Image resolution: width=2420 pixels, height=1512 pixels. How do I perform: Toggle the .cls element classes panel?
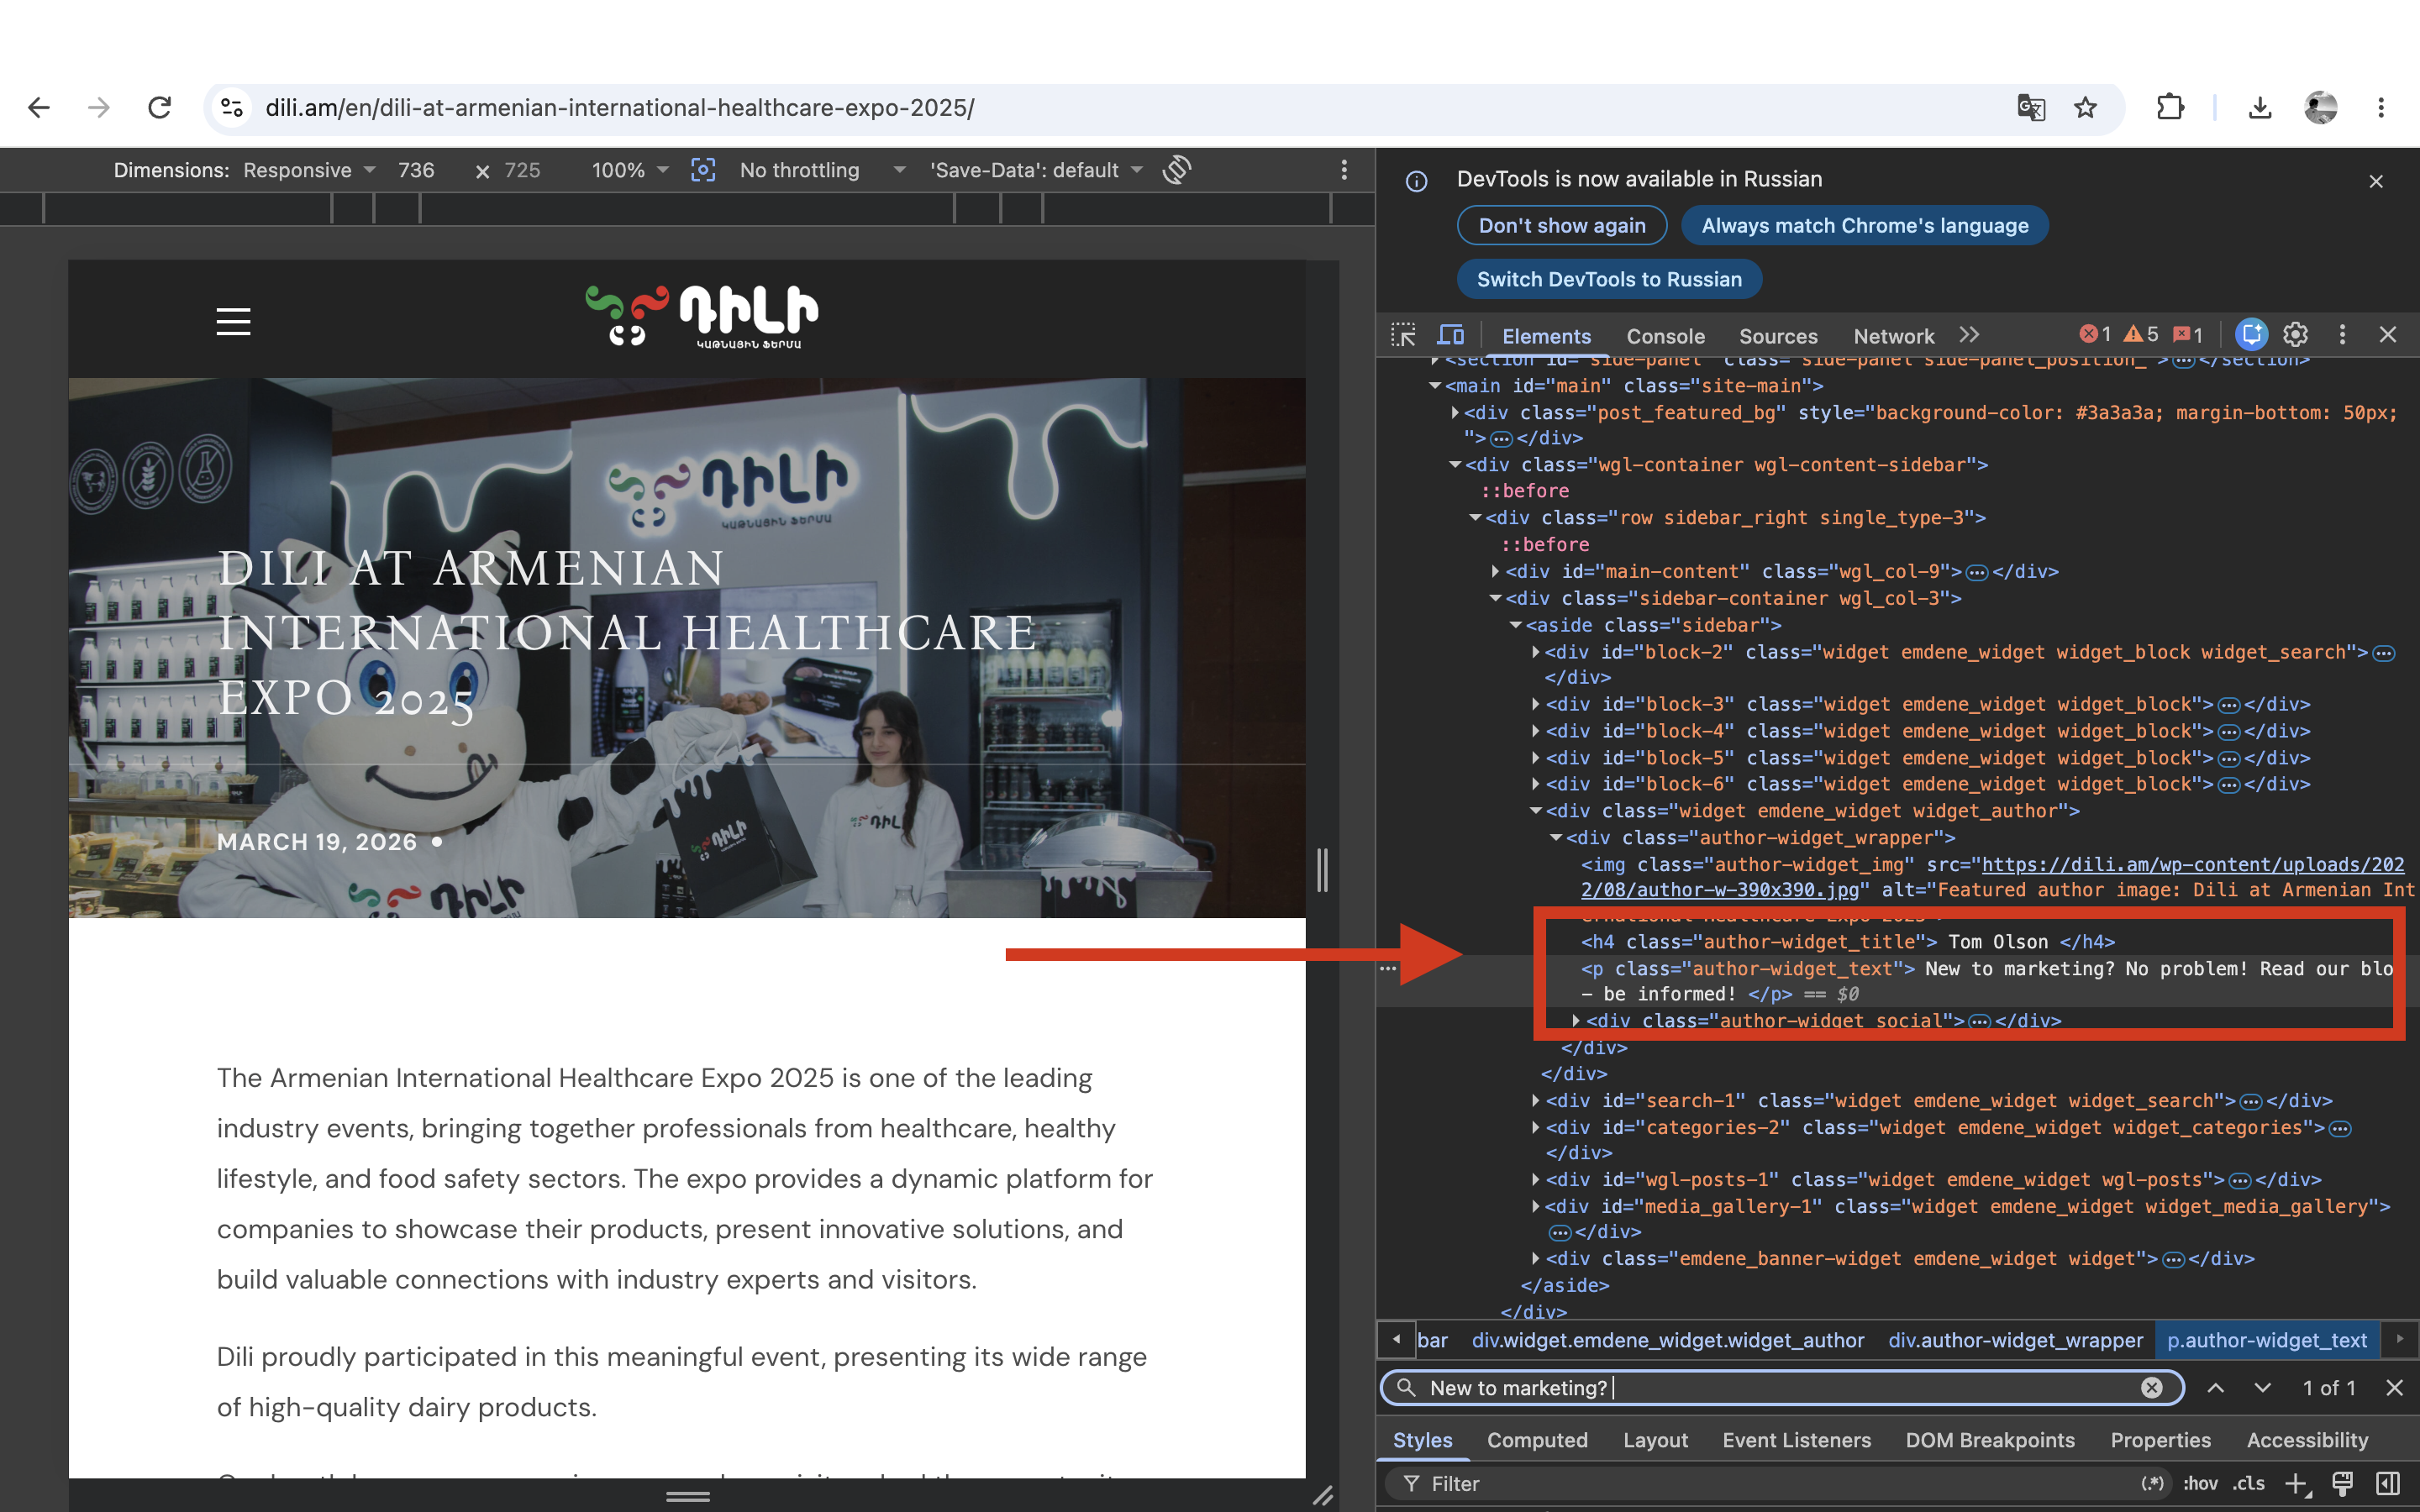point(2249,1484)
